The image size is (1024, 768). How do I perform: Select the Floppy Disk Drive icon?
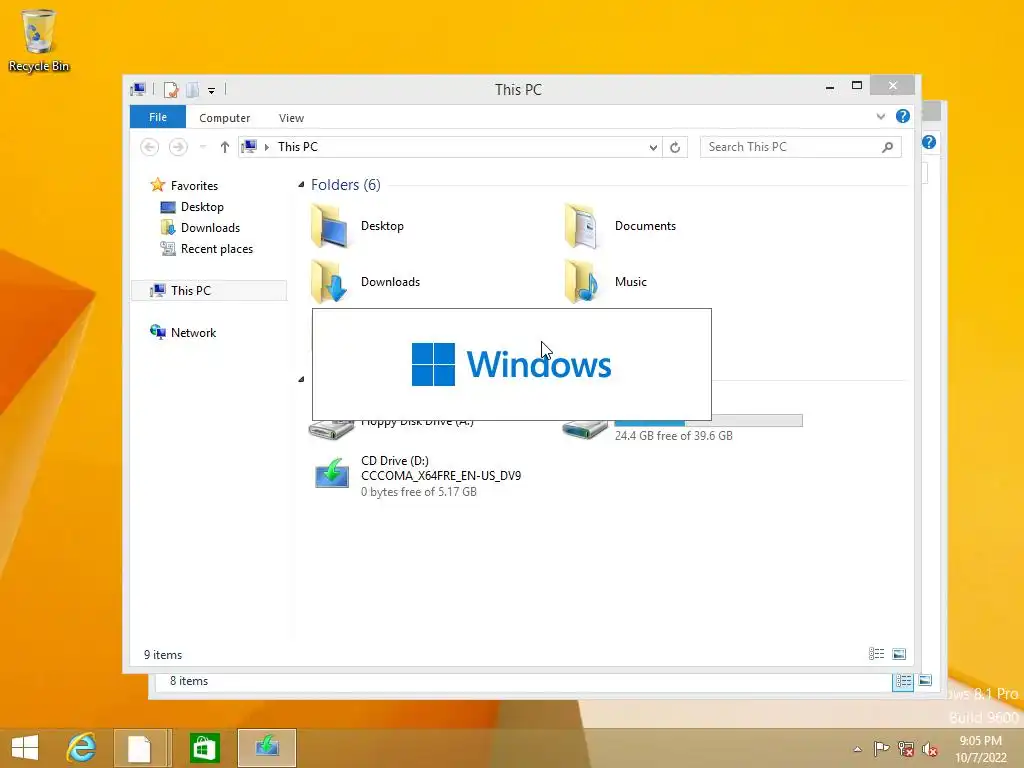(x=331, y=430)
